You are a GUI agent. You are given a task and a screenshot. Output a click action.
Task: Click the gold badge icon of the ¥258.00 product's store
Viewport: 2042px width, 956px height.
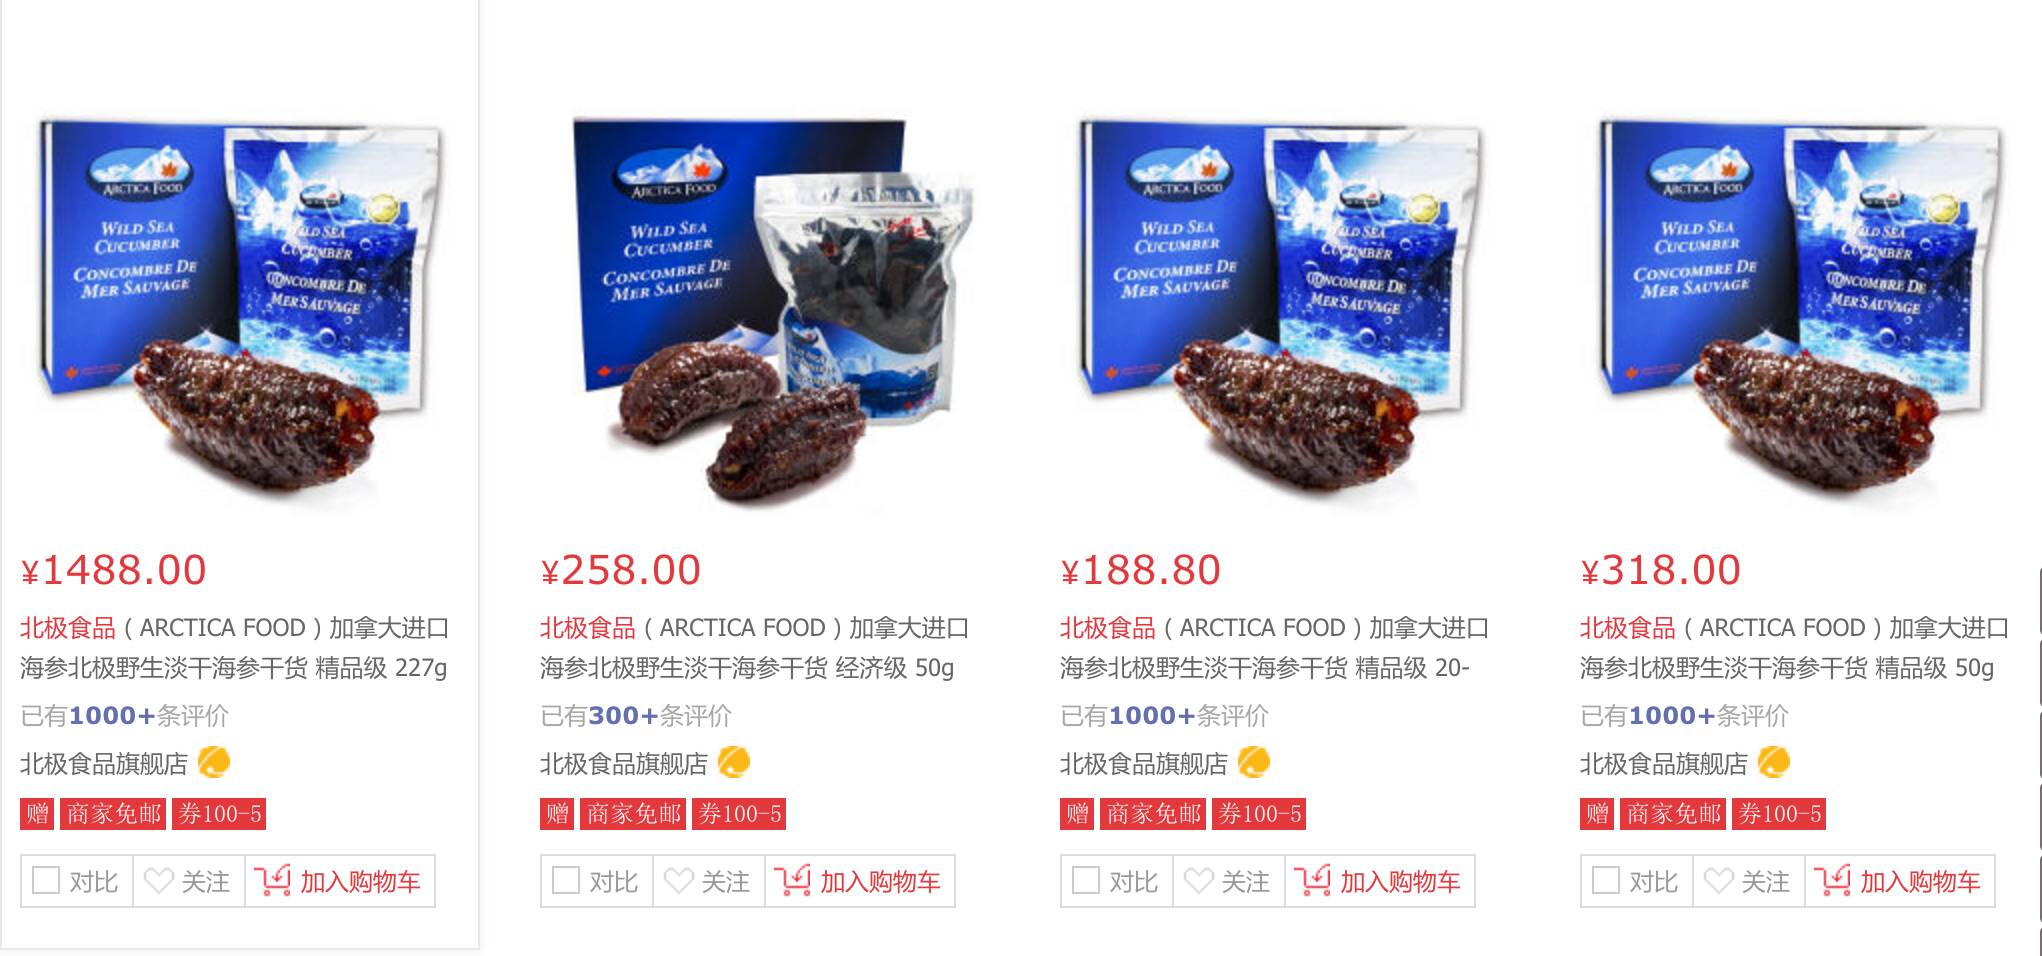(734, 762)
